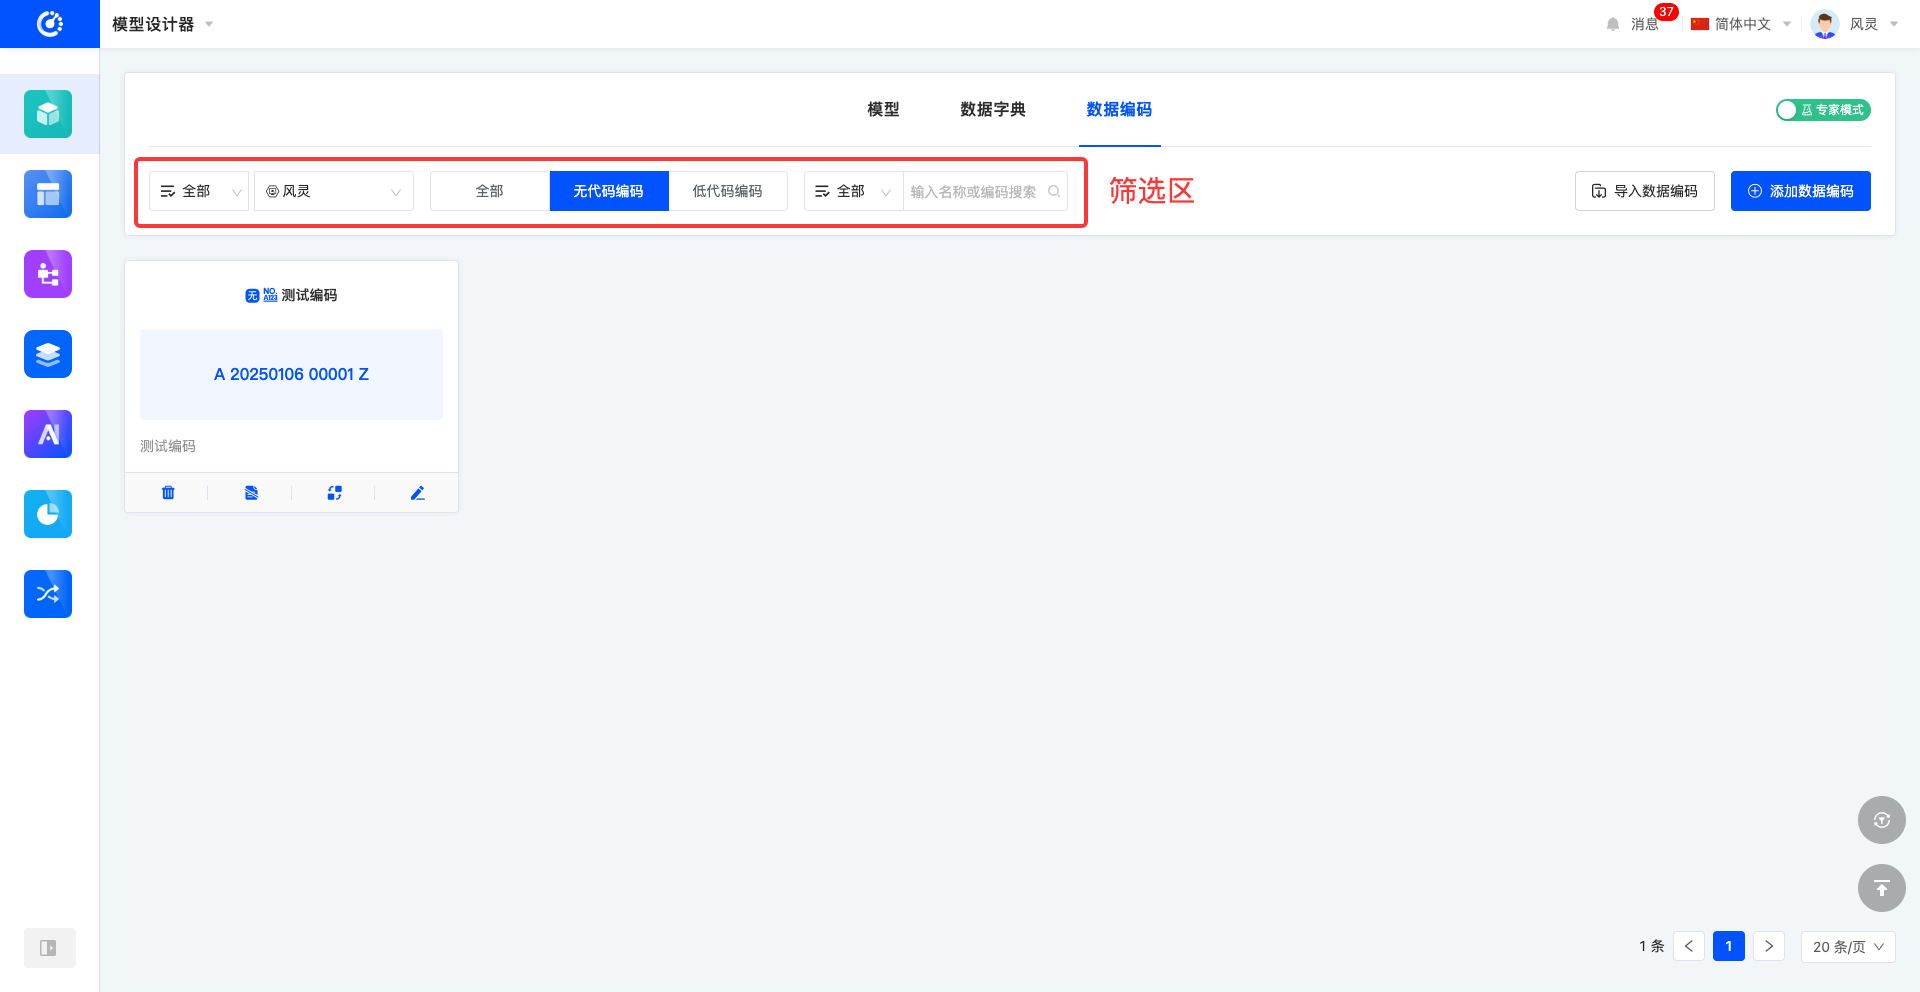This screenshot has height=992, width=1920.
Task: Switch to the 数据字典 tab
Action: click(992, 109)
